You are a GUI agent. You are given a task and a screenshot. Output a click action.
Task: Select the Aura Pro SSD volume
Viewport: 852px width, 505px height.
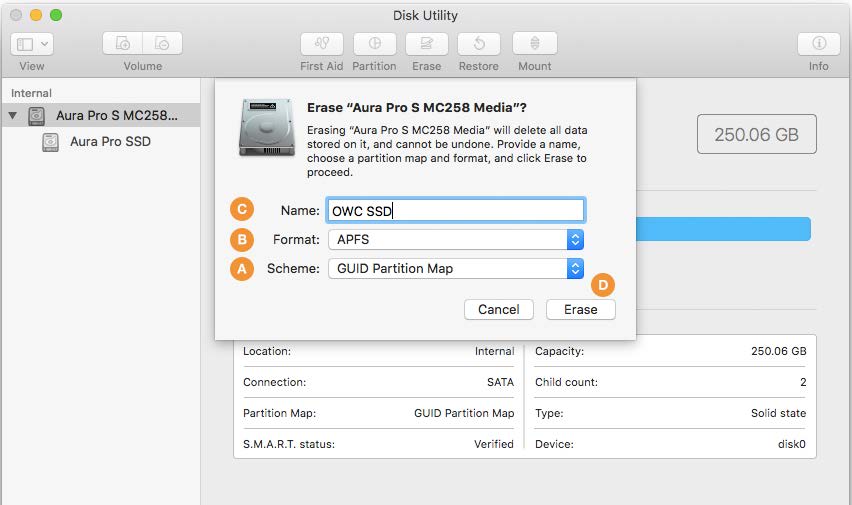coord(110,142)
